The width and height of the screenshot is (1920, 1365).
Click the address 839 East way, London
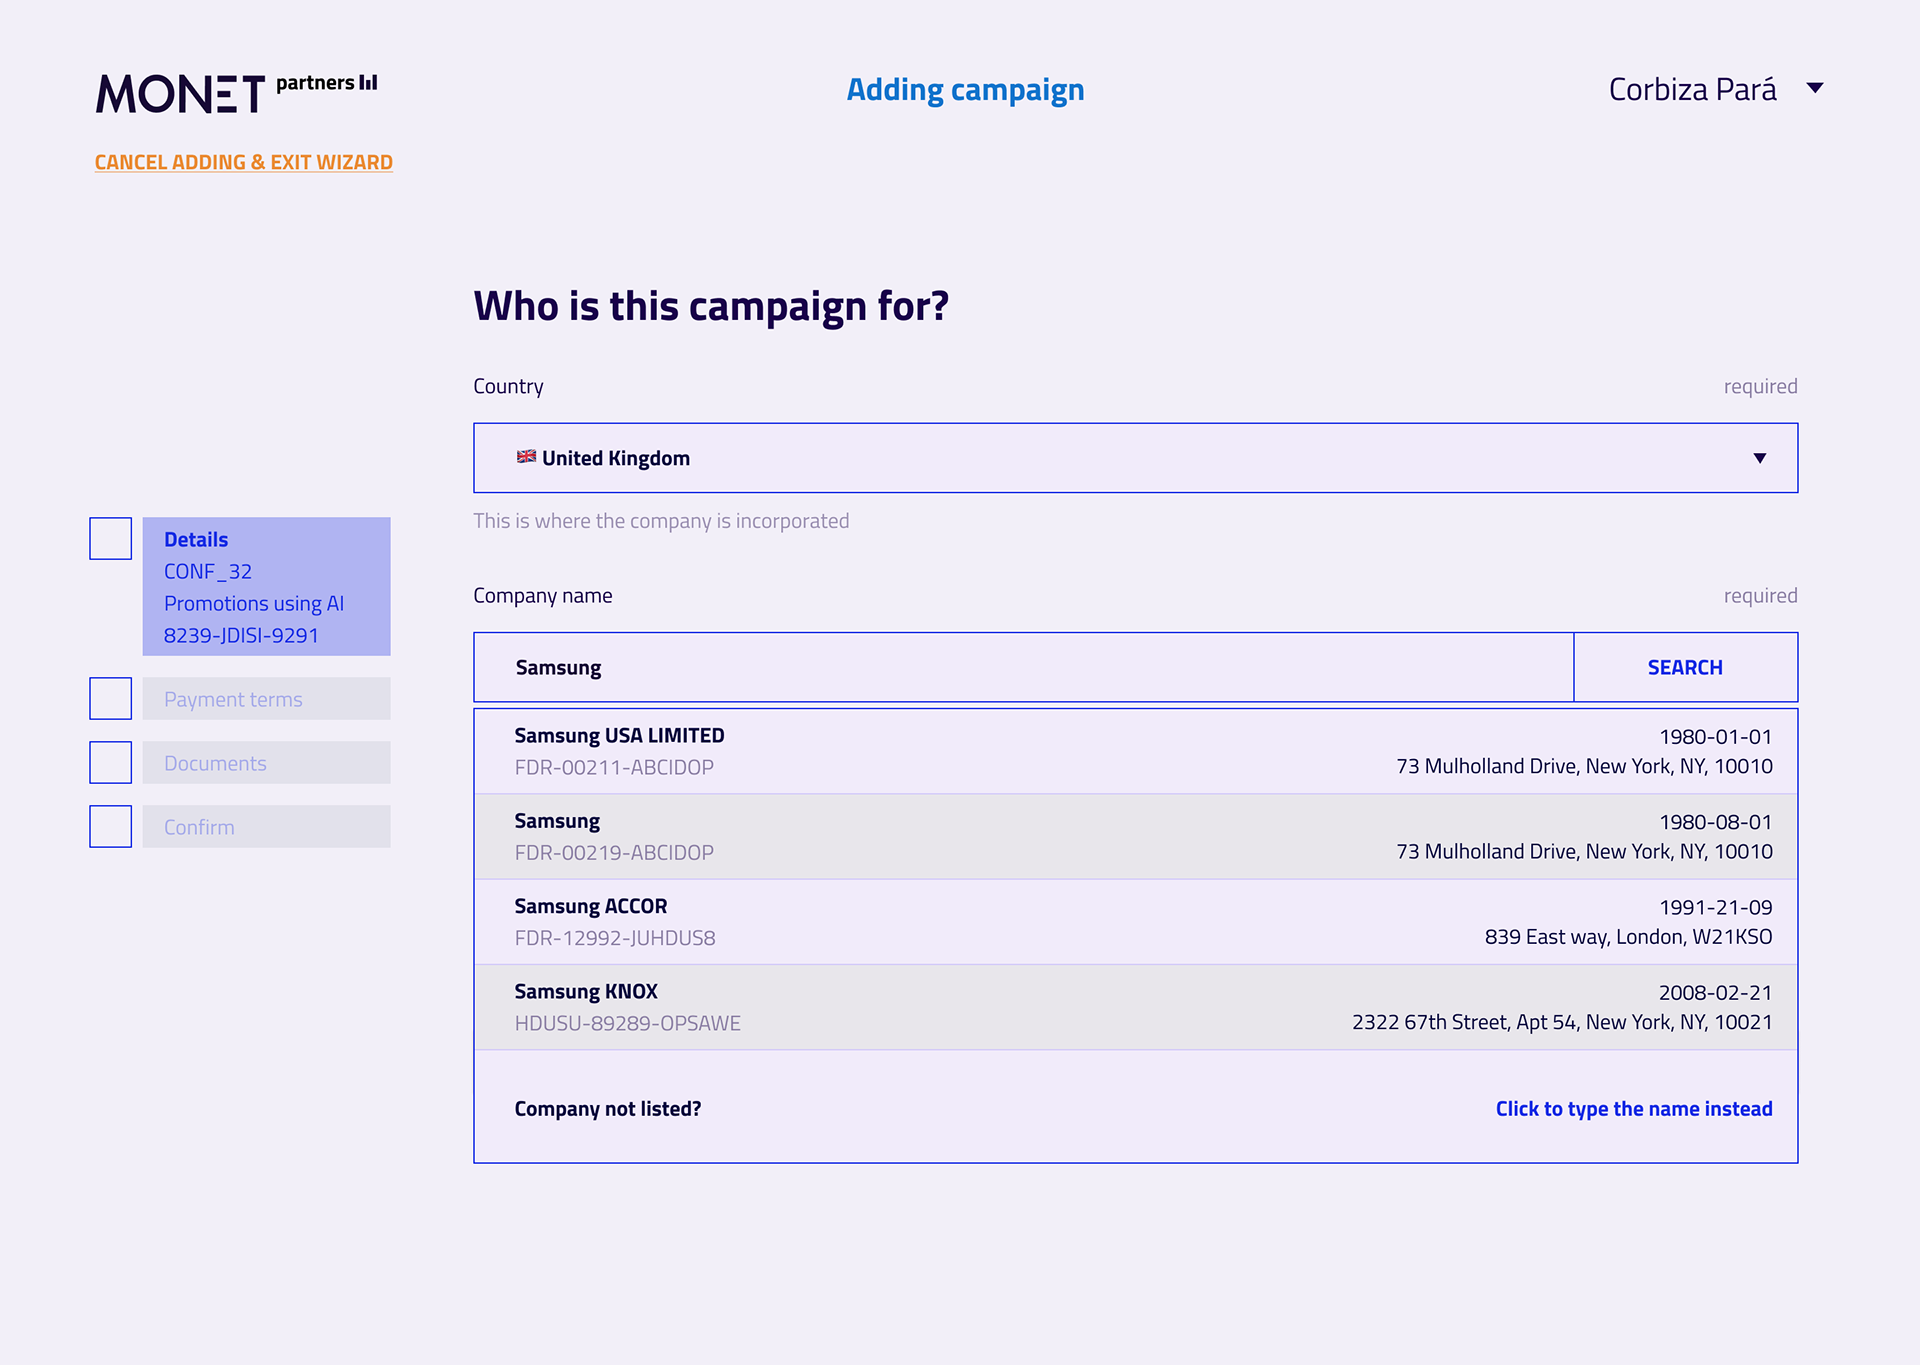point(1628,937)
